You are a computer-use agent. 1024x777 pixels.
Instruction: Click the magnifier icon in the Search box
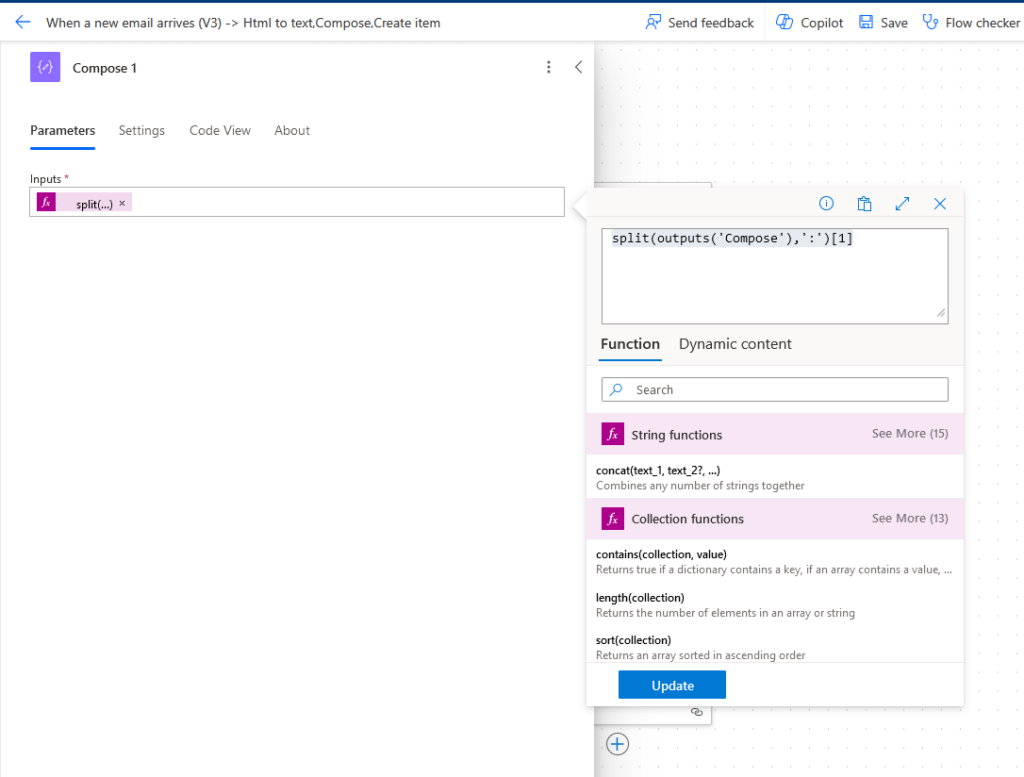click(x=616, y=390)
